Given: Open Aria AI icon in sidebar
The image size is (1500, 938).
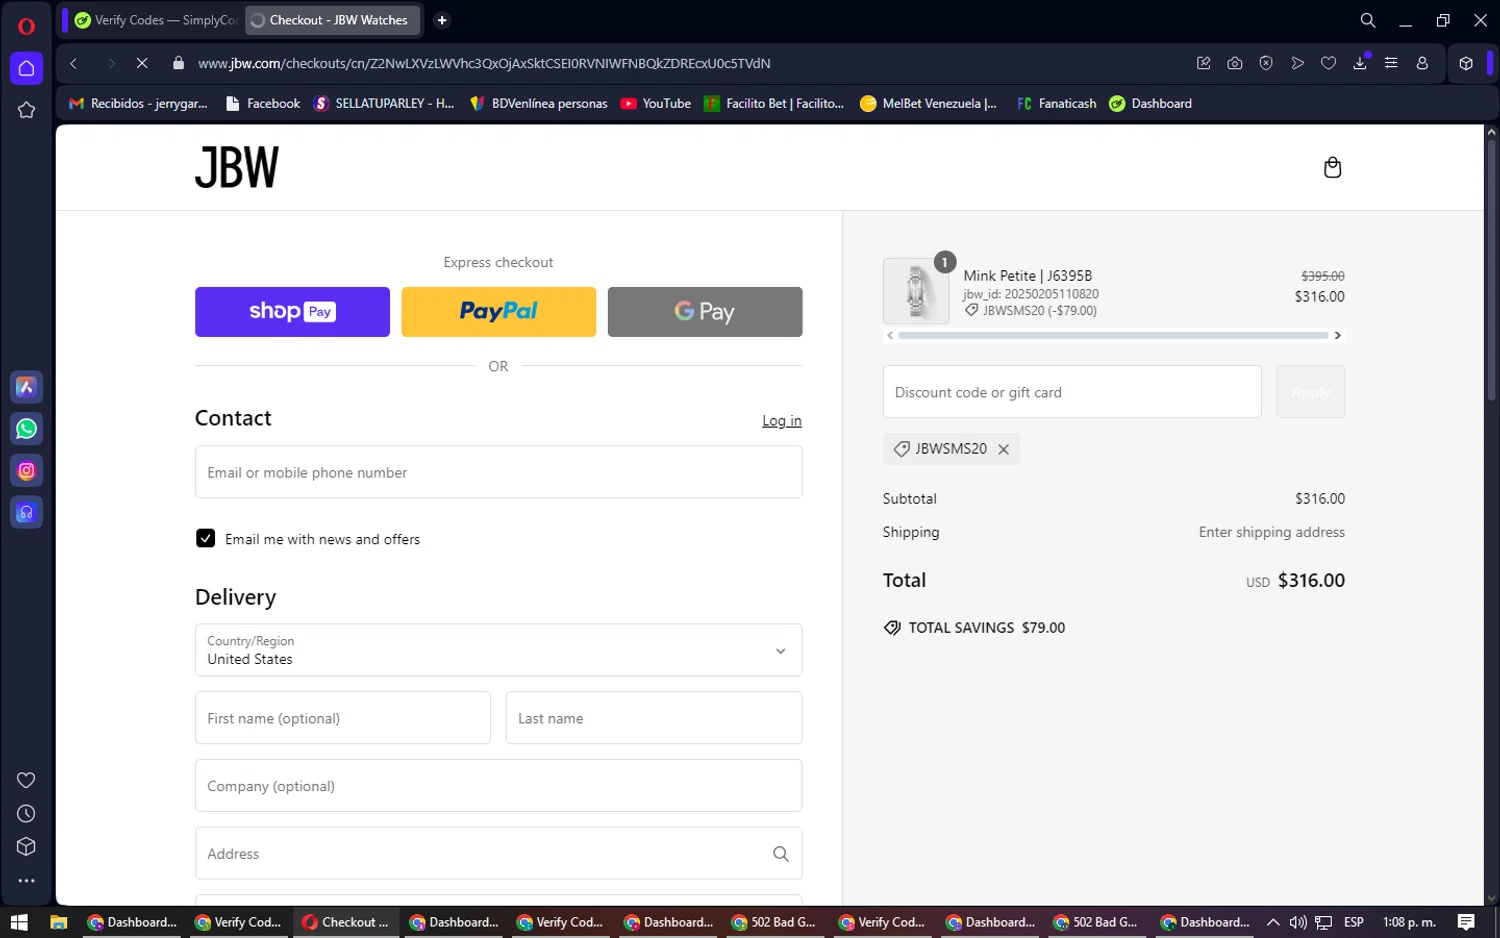Looking at the screenshot, I should 27,387.
